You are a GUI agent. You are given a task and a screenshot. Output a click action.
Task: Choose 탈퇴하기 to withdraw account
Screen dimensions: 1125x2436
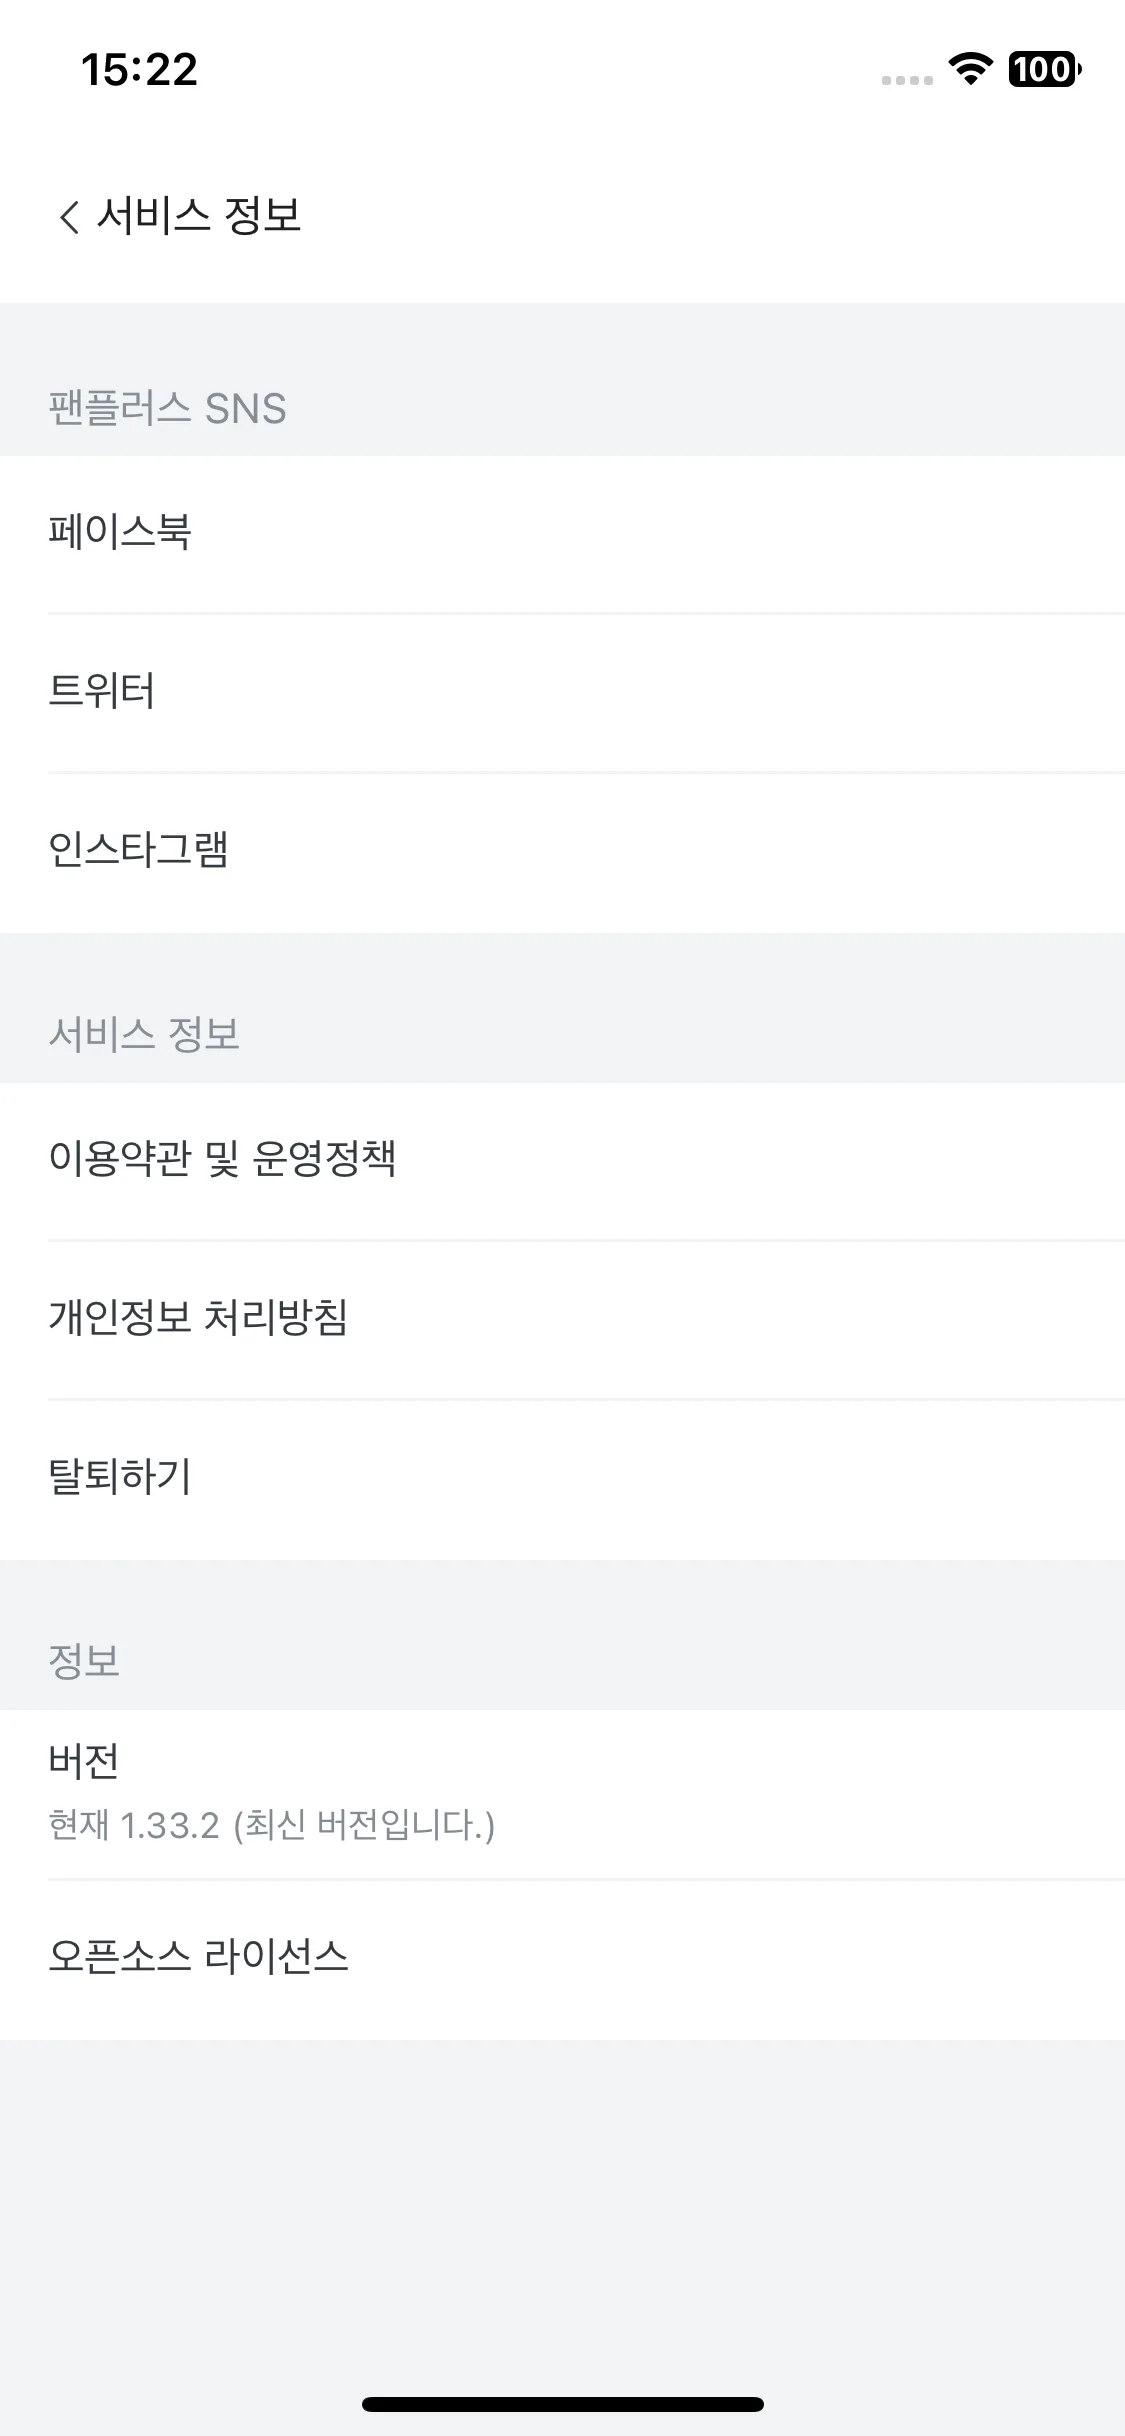562,1480
